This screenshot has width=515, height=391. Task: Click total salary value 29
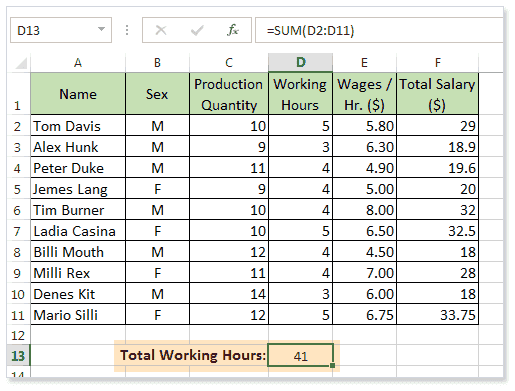point(437,126)
